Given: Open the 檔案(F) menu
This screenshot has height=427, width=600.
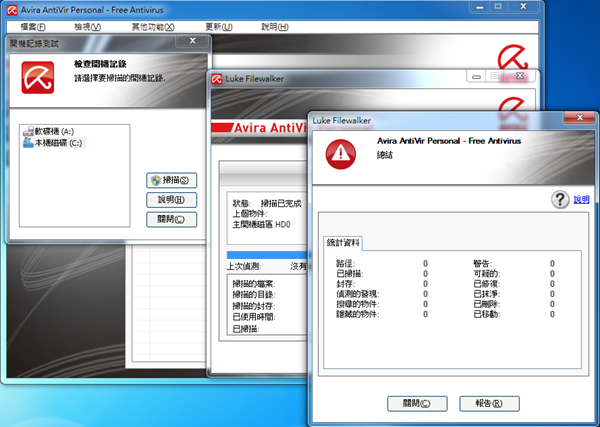Looking at the screenshot, I should (33, 27).
